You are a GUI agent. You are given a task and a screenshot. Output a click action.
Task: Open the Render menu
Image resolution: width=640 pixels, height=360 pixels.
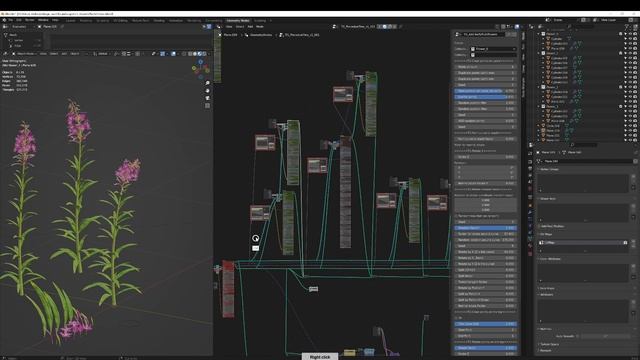click(30, 20)
